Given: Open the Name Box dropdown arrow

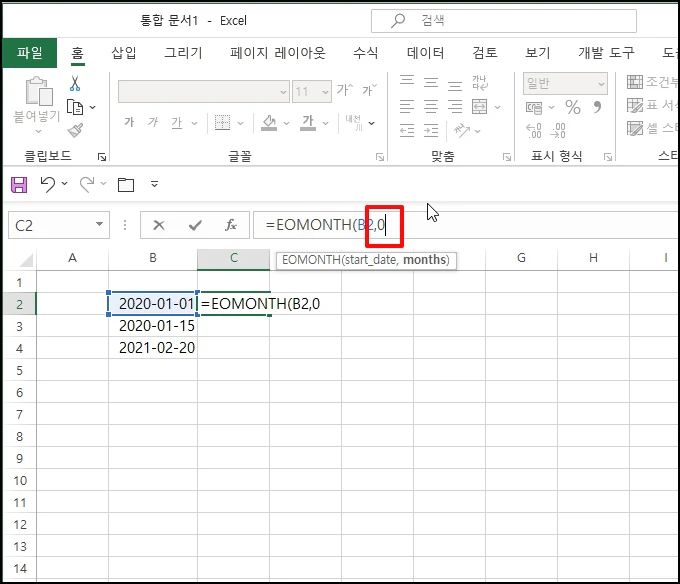Looking at the screenshot, I should point(99,224).
